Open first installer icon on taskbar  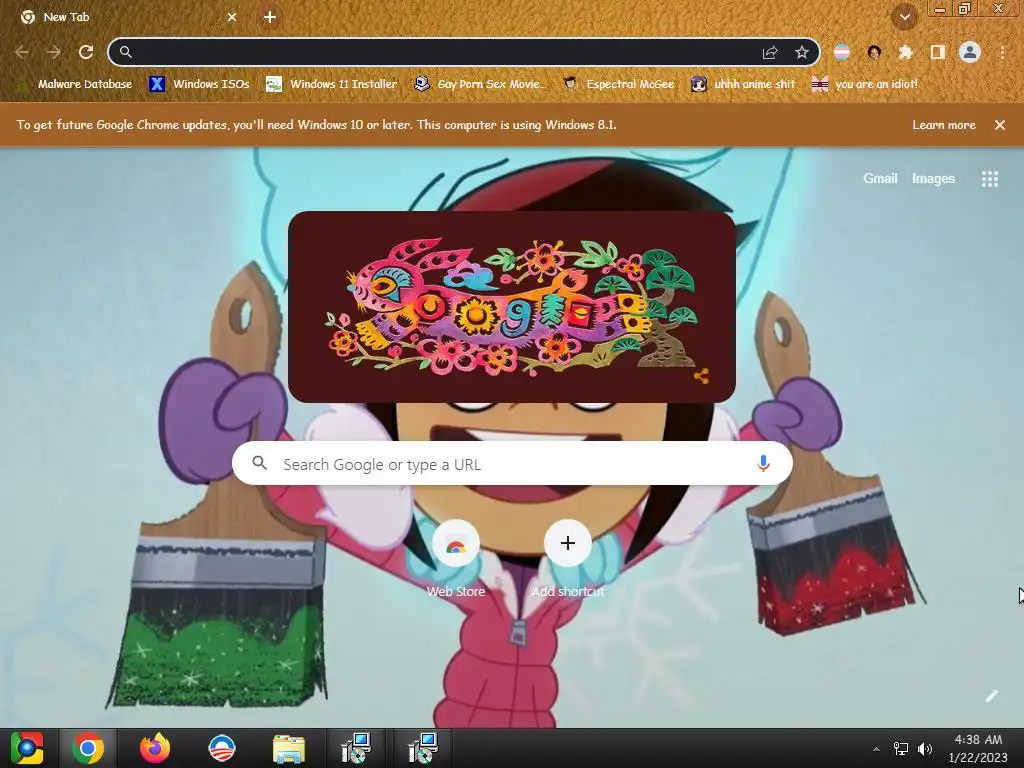[x=356, y=748]
